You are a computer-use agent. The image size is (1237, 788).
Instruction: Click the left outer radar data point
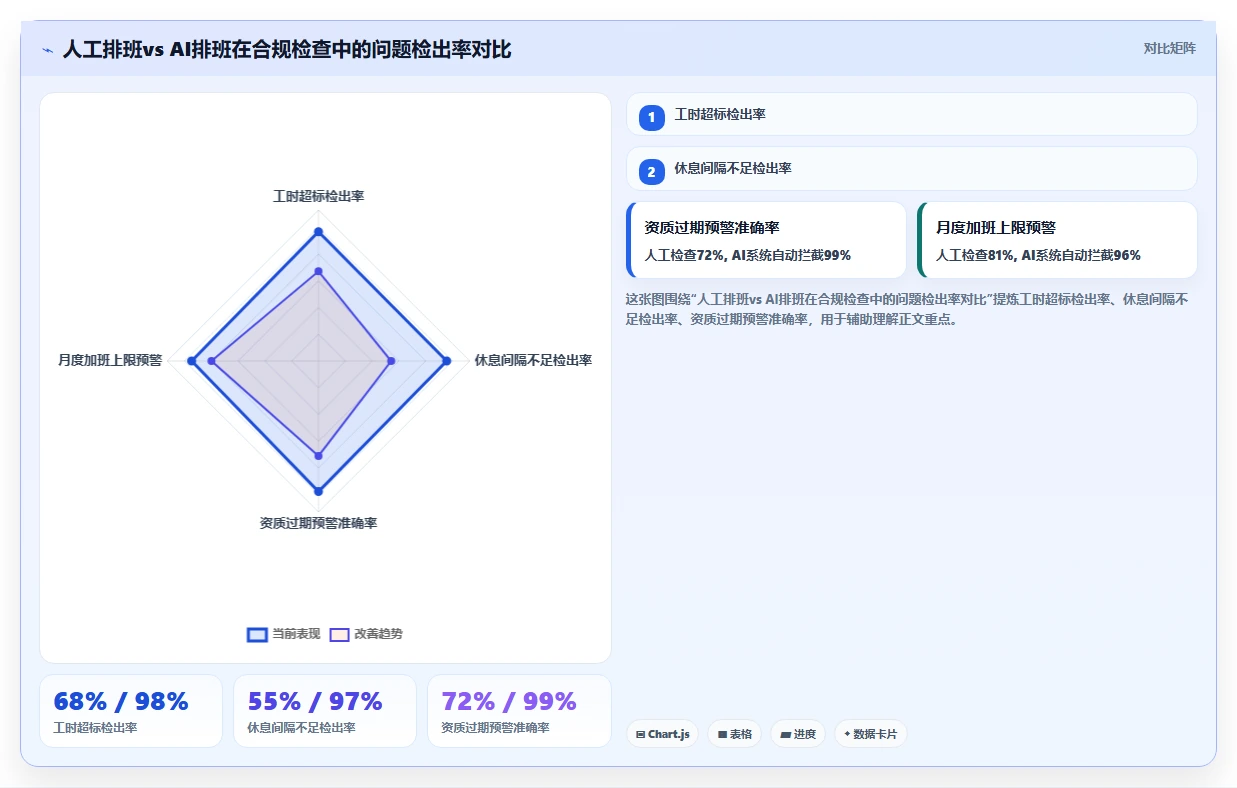point(192,360)
